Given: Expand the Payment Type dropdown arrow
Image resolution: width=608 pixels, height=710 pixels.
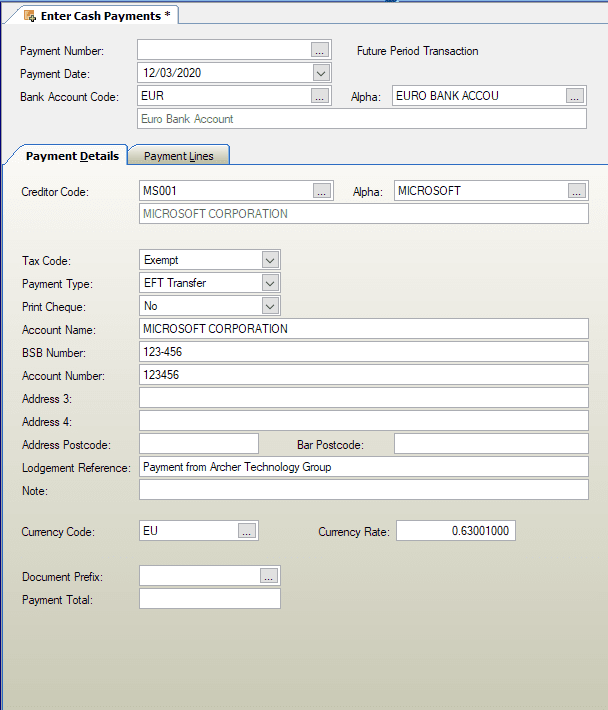Looking at the screenshot, I should point(270,283).
